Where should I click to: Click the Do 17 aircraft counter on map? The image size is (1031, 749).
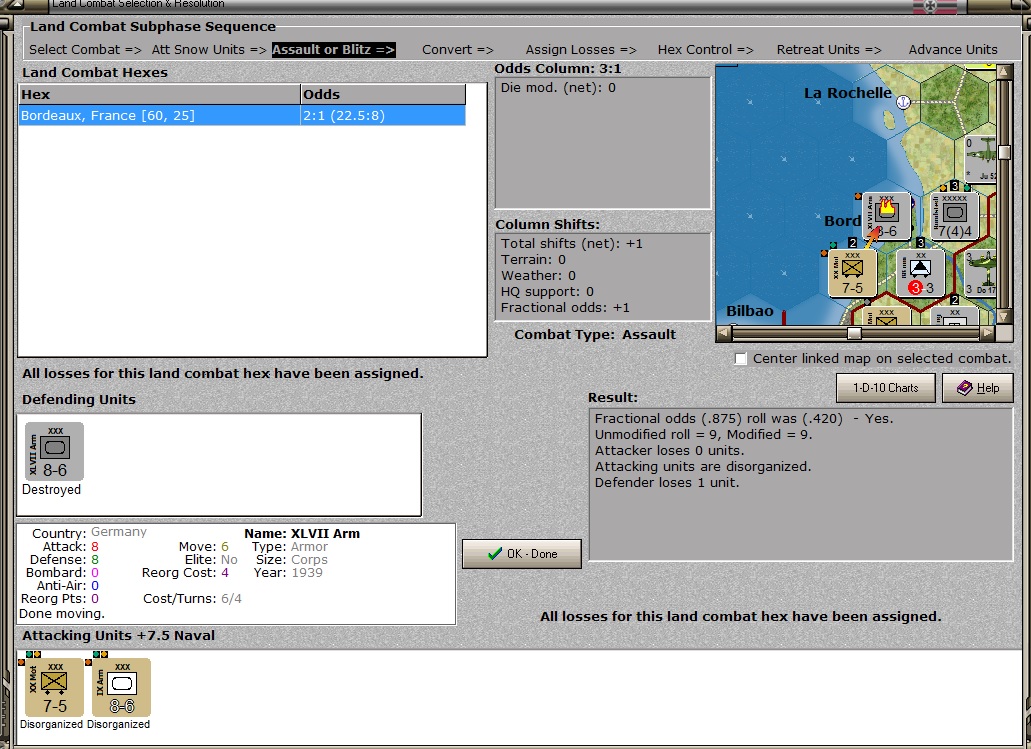[981, 273]
